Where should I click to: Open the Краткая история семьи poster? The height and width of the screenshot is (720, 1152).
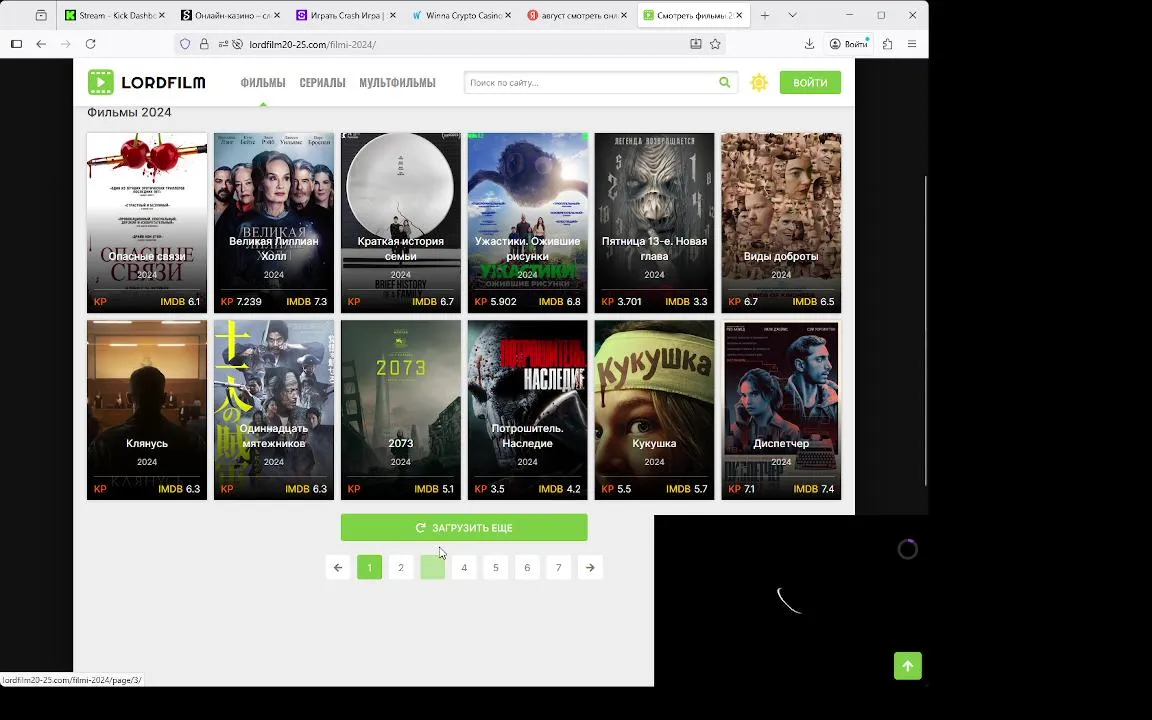400,223
